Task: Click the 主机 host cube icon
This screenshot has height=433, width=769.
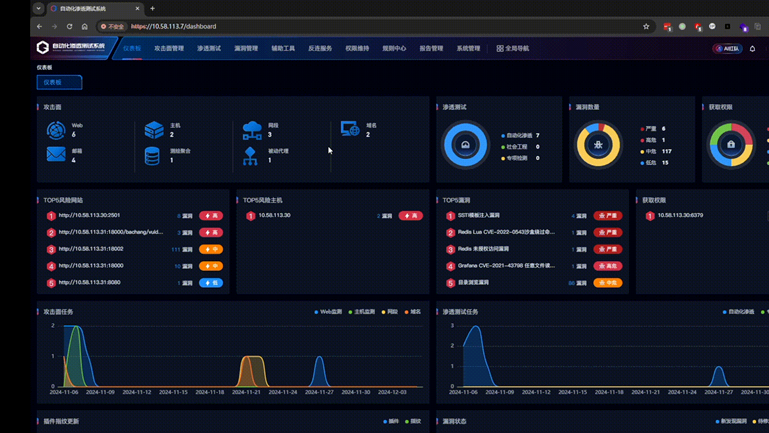Action: tap(153, 130)
